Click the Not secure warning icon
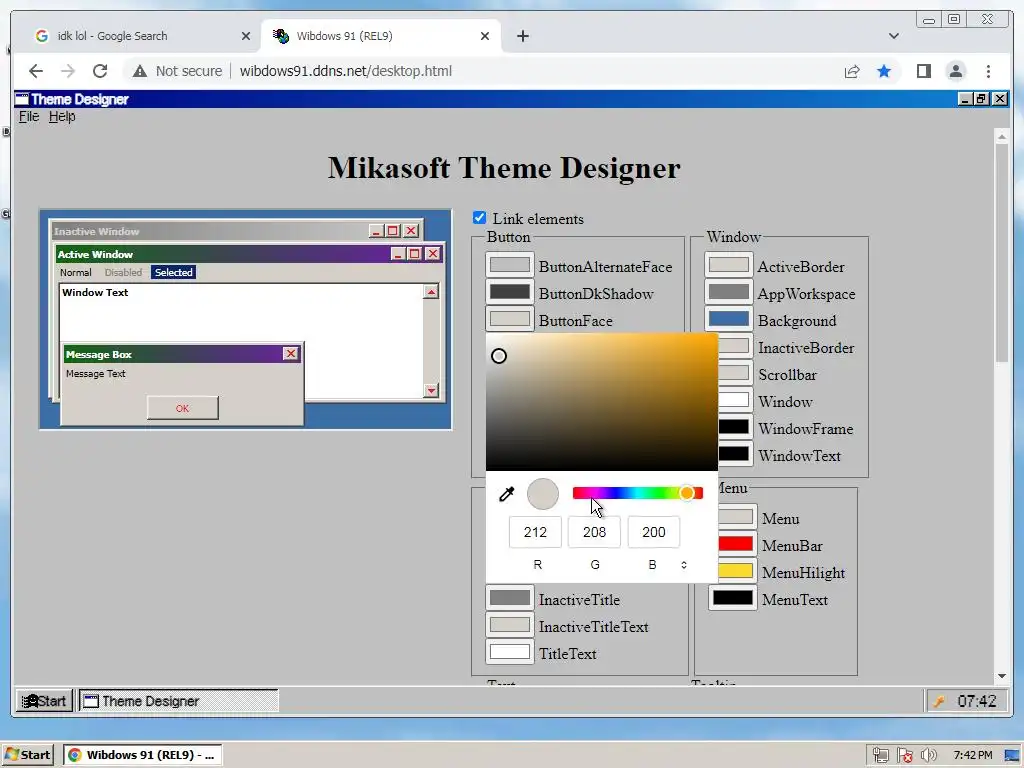 [140, 71]
